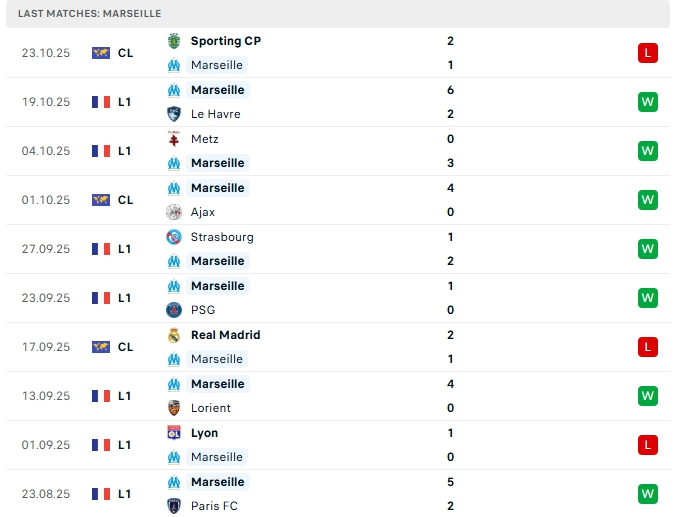The image size is (682, 517).
Task: Click the win badge for Le Havre match
Action: pyautogui.click(x=648, y=102)
